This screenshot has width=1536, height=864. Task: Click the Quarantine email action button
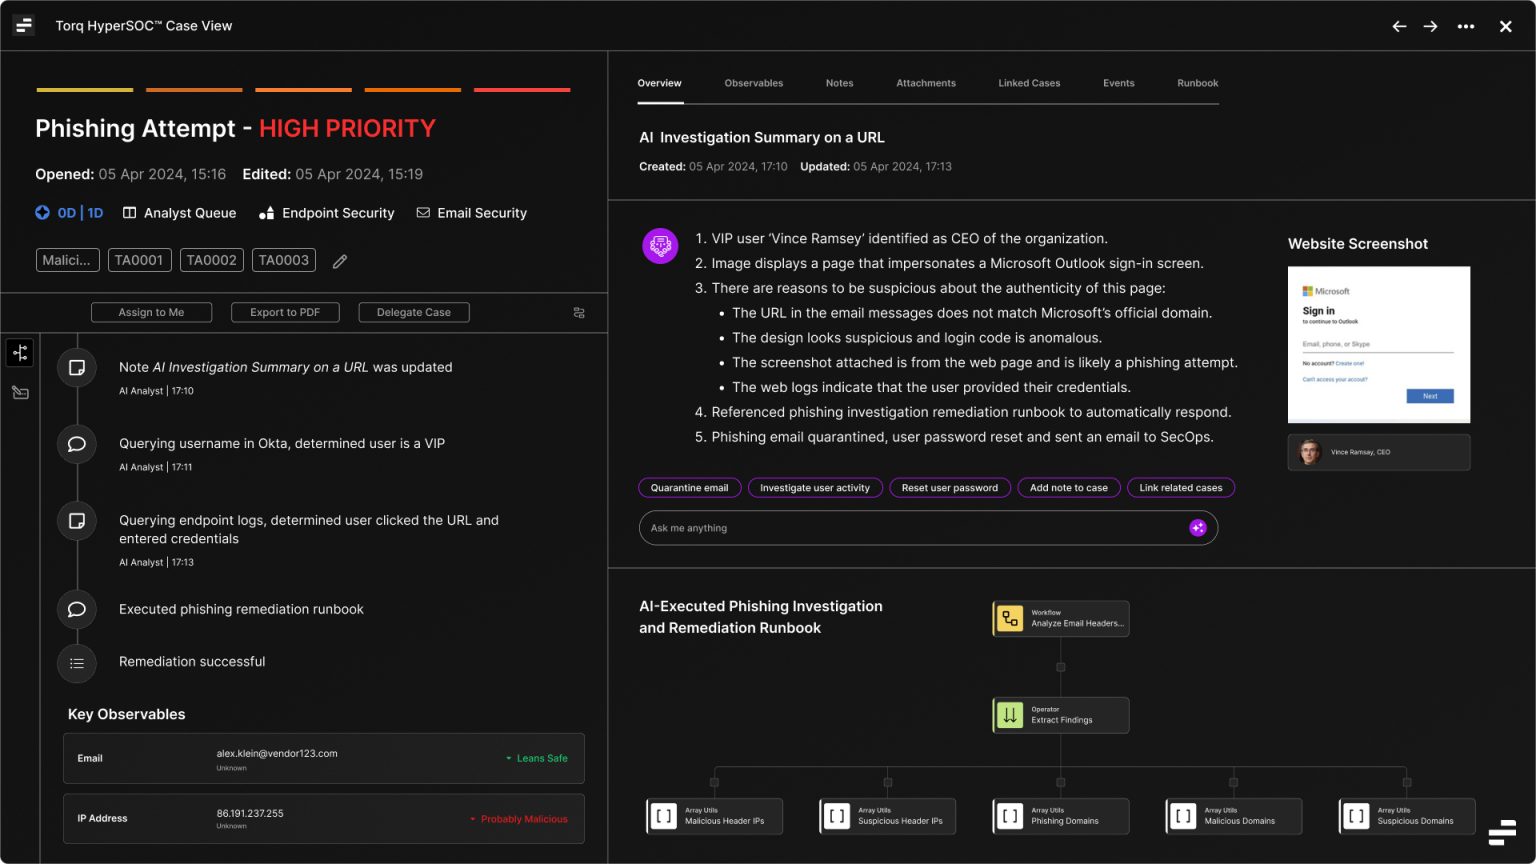point(689,487)
